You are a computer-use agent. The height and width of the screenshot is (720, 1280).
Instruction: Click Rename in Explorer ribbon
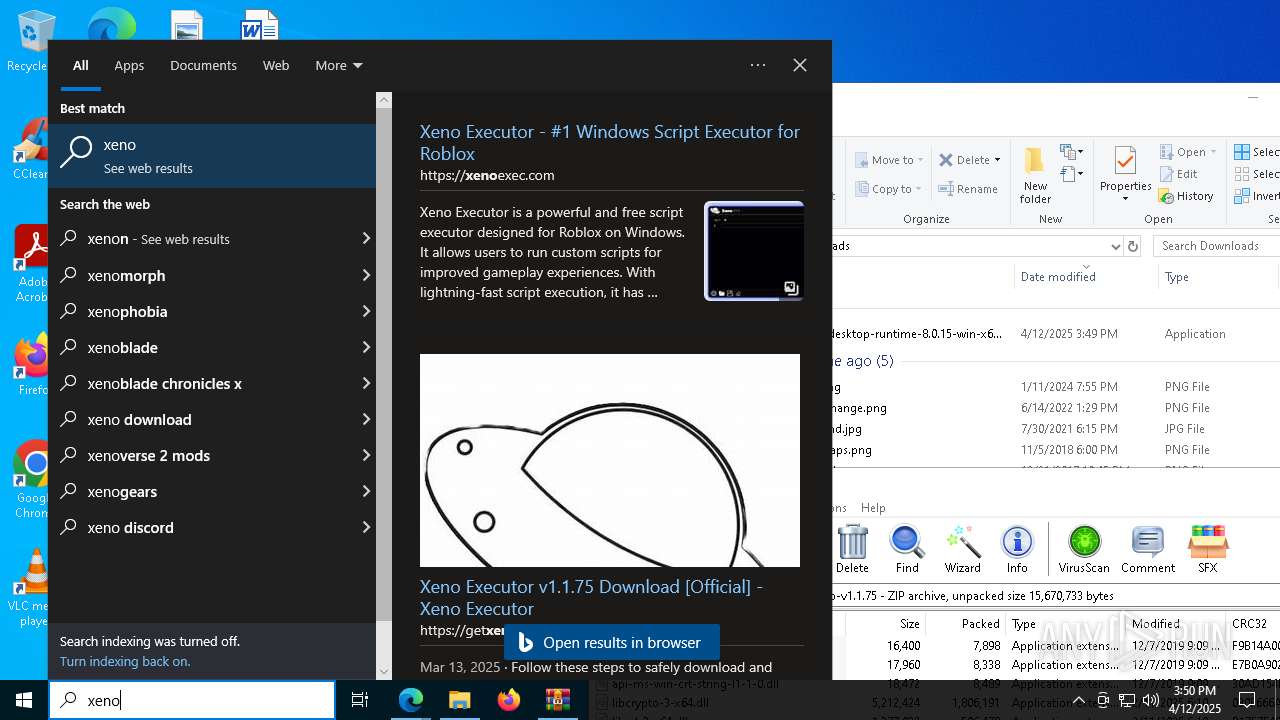pyautogui.click(x=968, y=189)
